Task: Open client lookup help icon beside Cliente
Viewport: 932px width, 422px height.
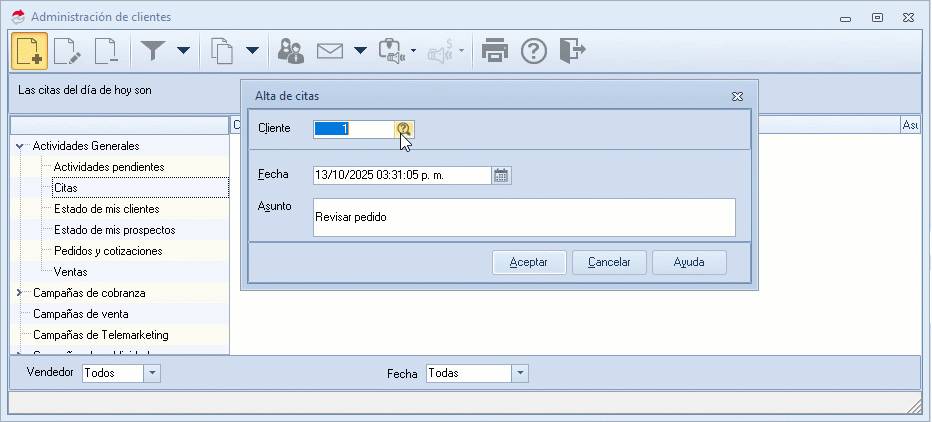Action: 403,129
